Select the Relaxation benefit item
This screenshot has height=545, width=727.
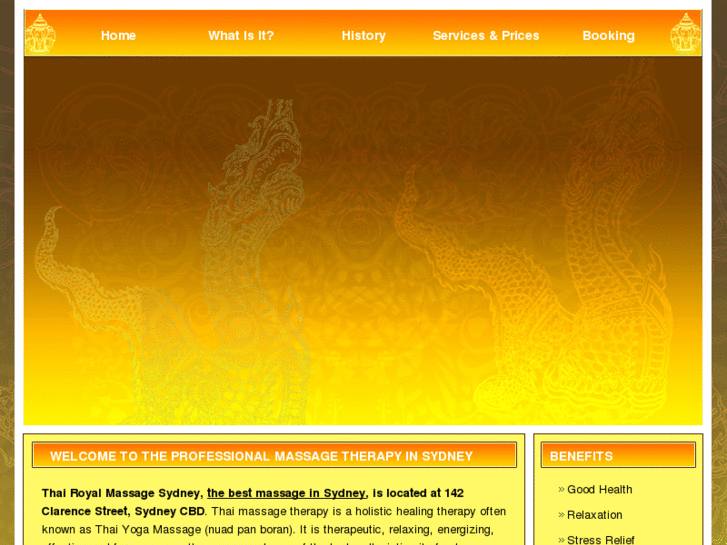[594, 515]
